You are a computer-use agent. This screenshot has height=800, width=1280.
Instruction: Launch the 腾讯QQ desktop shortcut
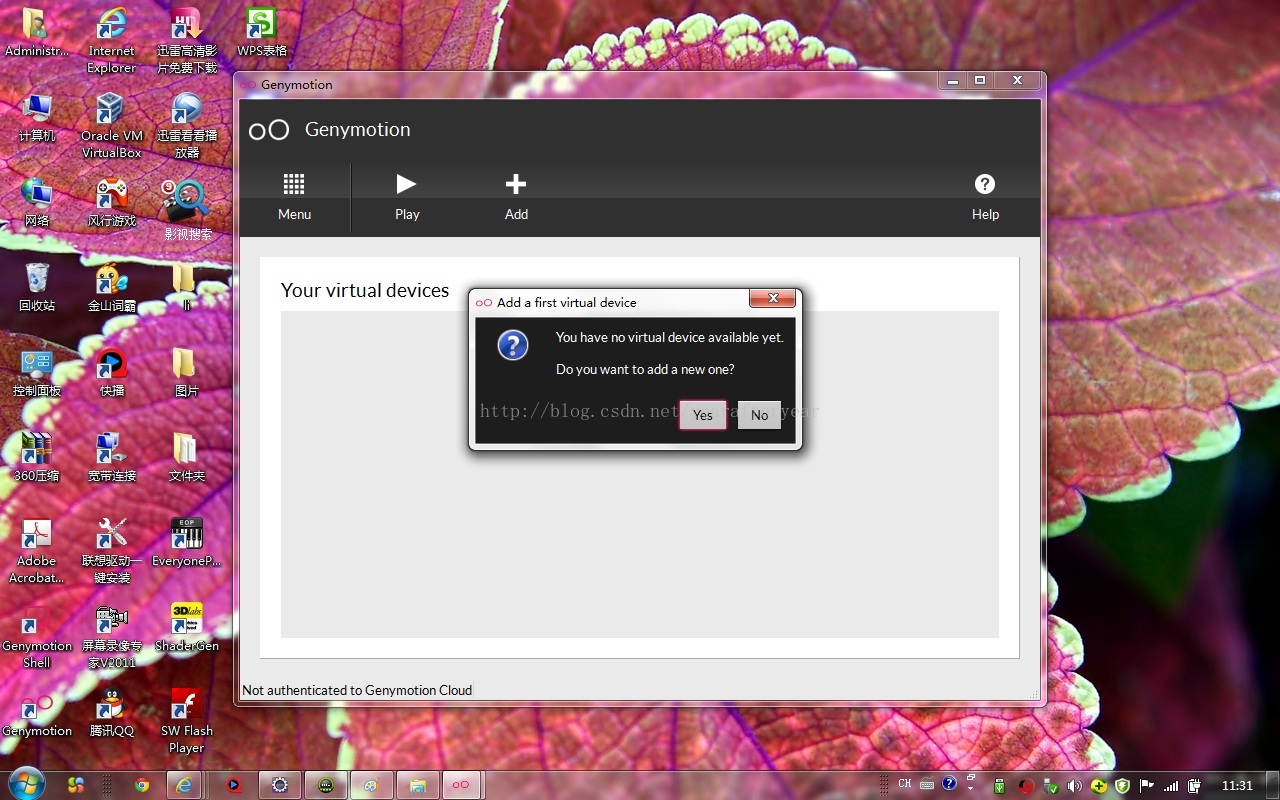pos(111,713)
